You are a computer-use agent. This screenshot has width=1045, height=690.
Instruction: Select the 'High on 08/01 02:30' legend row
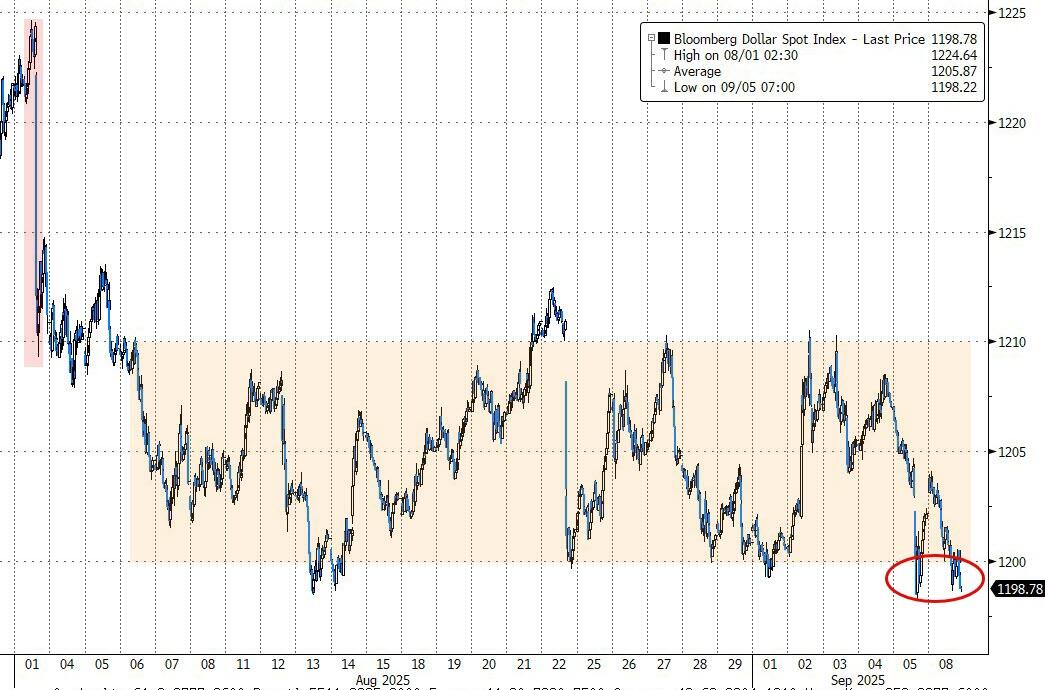point(736,56)
